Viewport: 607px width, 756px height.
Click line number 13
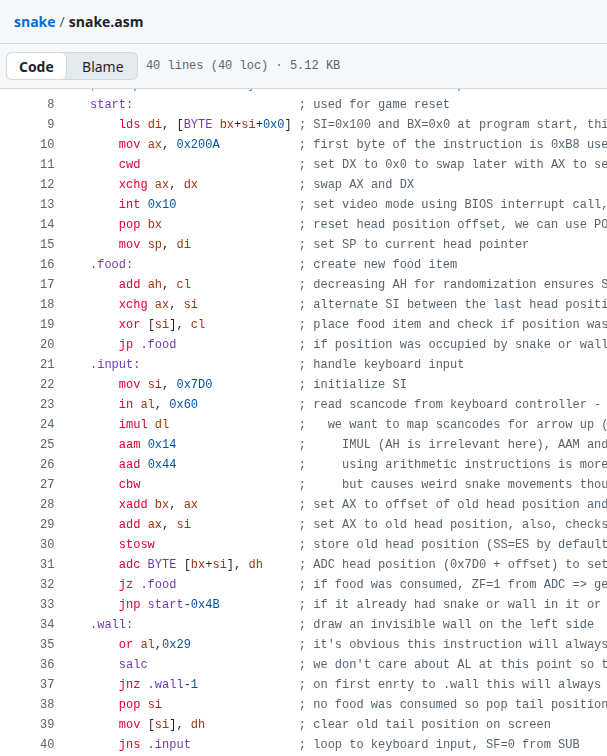click(47, 204)
